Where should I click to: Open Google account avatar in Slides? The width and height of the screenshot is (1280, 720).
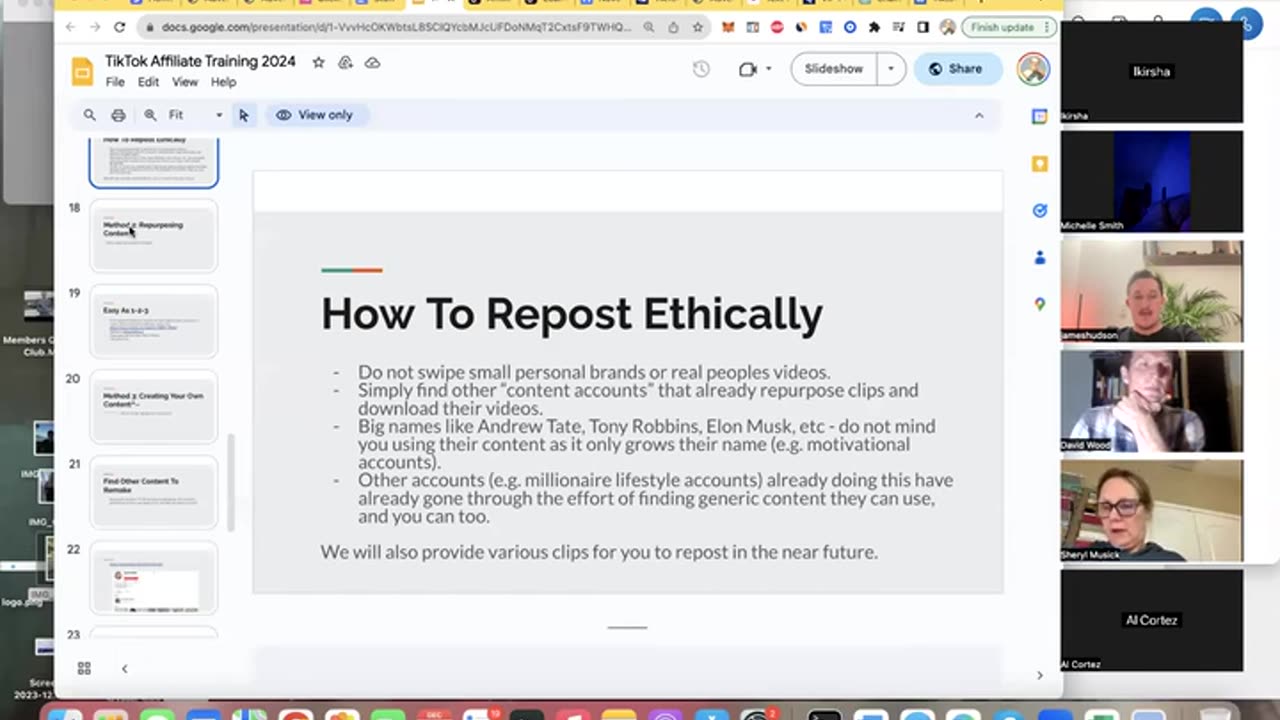[1033, 69]
